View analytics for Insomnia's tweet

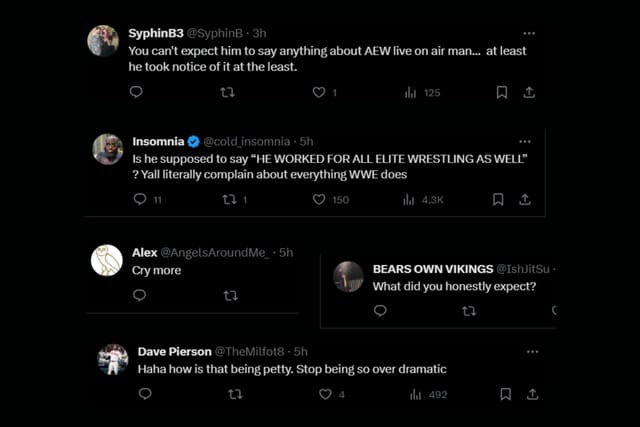click(x=409, y=199)
